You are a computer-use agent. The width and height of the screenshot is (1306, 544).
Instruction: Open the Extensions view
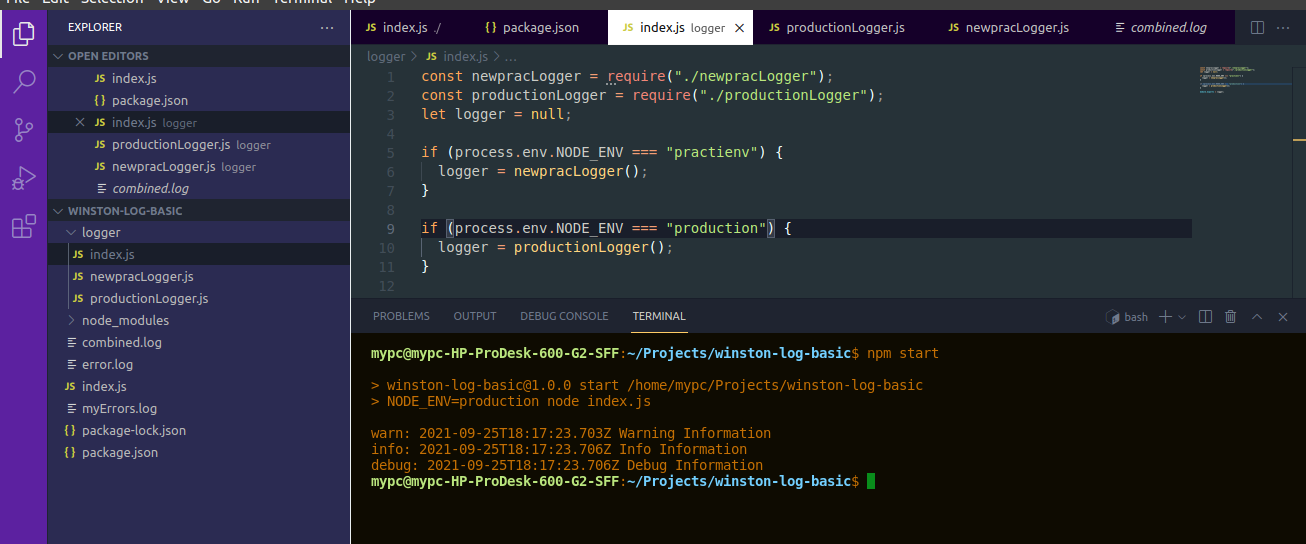click(x=24, y=227)
